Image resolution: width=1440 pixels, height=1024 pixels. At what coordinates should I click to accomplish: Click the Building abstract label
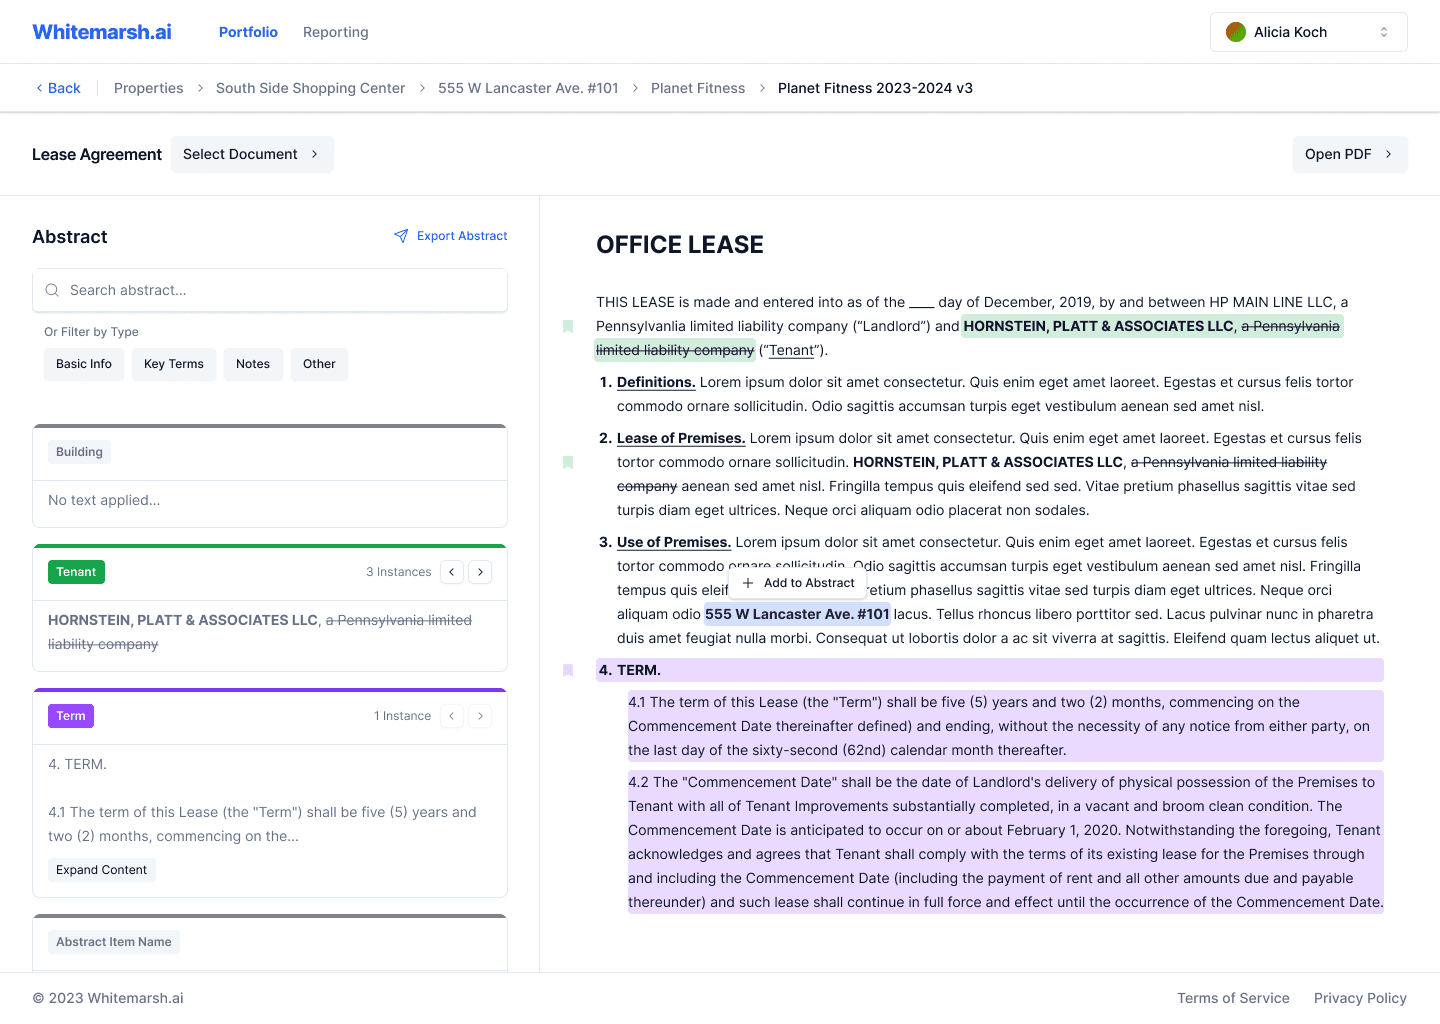79,452
